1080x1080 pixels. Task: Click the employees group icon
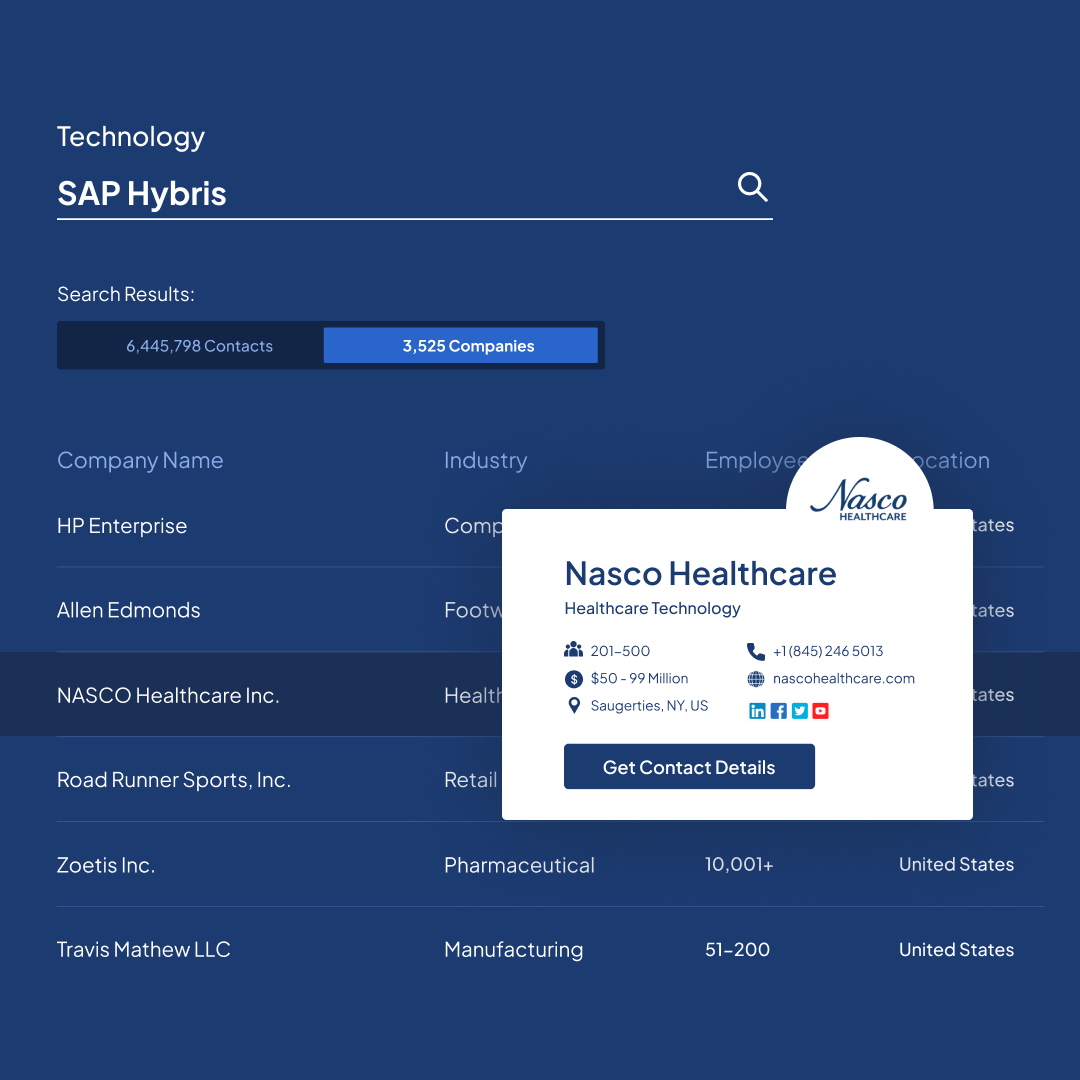point(573,650)
